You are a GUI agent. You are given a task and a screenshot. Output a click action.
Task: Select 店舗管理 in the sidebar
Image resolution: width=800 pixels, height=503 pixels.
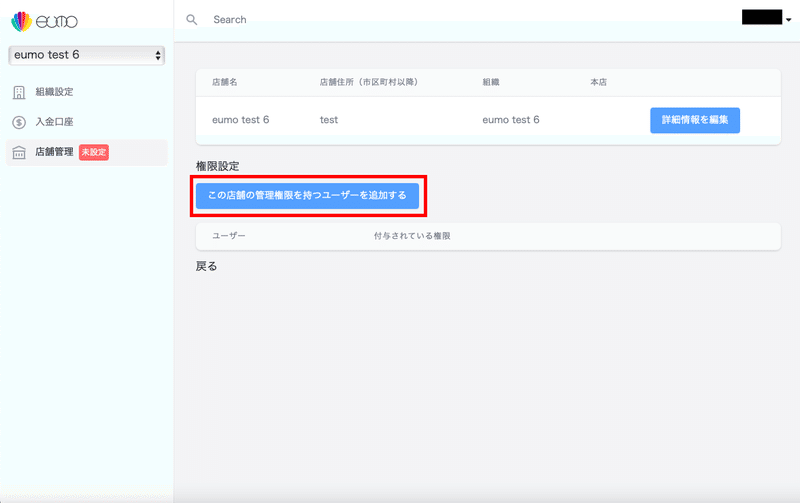click(86, 152)
